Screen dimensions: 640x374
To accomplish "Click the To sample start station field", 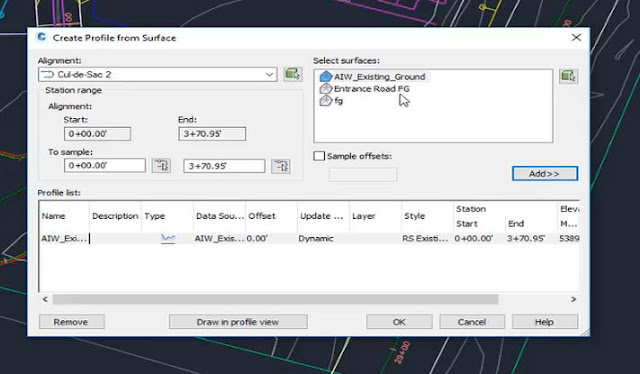I will pos(104,165).
